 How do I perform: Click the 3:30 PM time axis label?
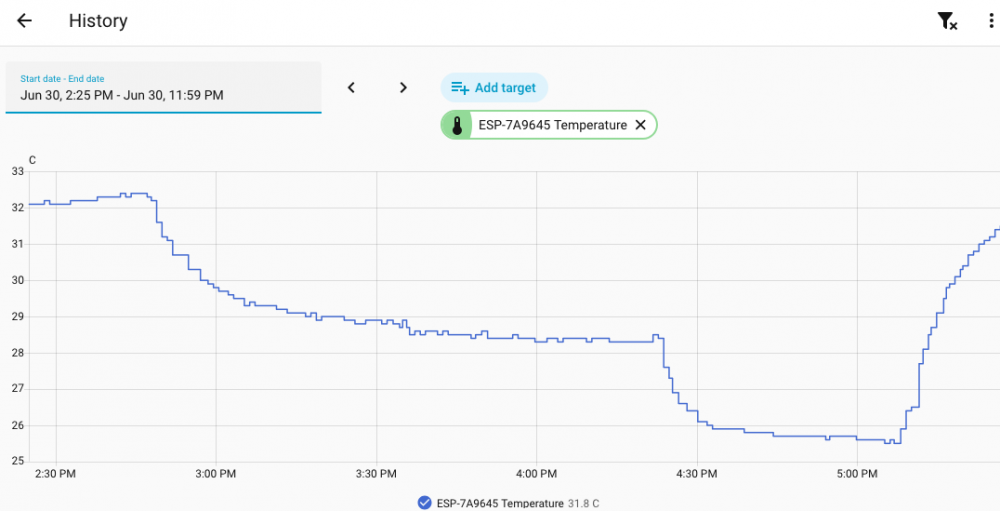tap(376, 474)
